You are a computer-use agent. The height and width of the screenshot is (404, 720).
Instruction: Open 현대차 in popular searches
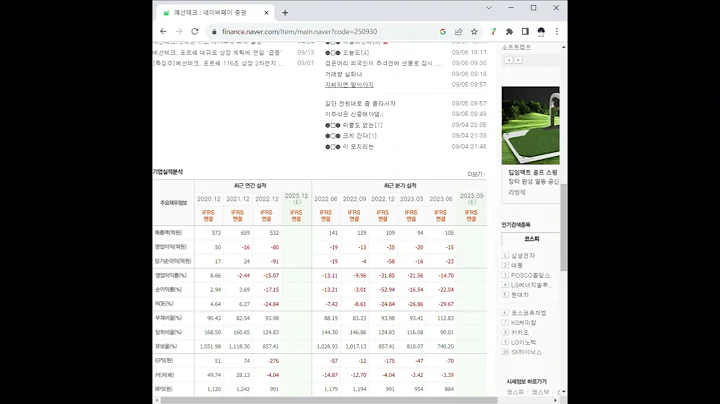point(520,295)
